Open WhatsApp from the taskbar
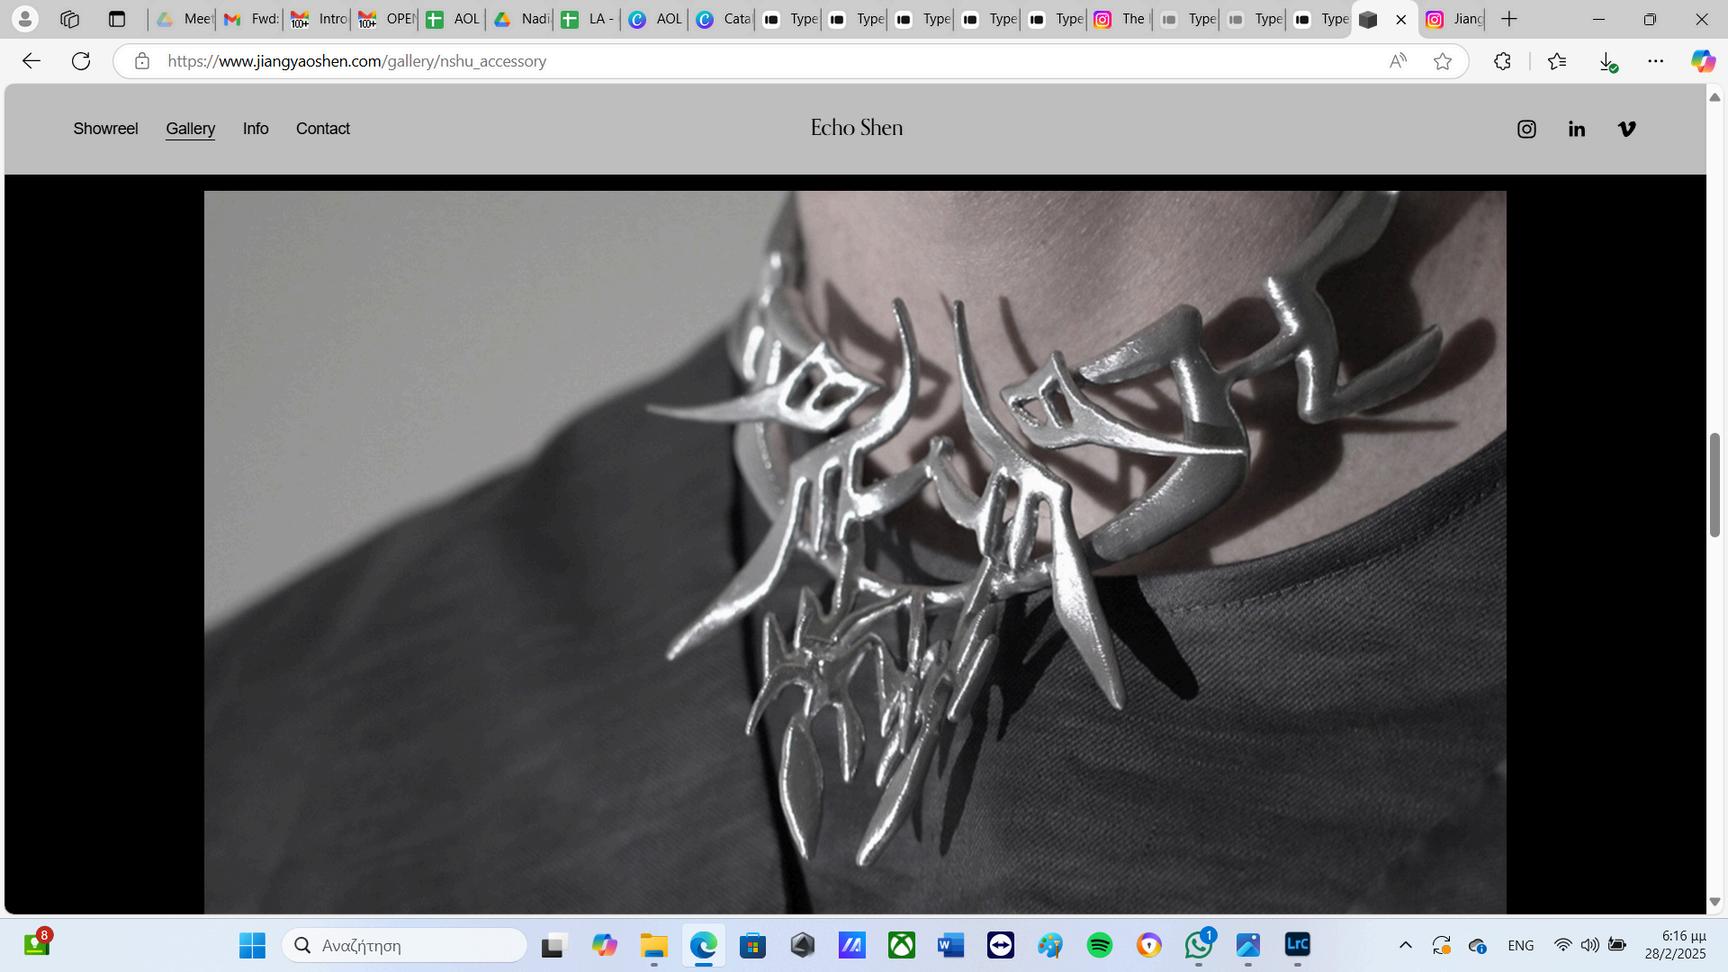This screenshot has width=1728, height=972. (x=1198, y=945)
